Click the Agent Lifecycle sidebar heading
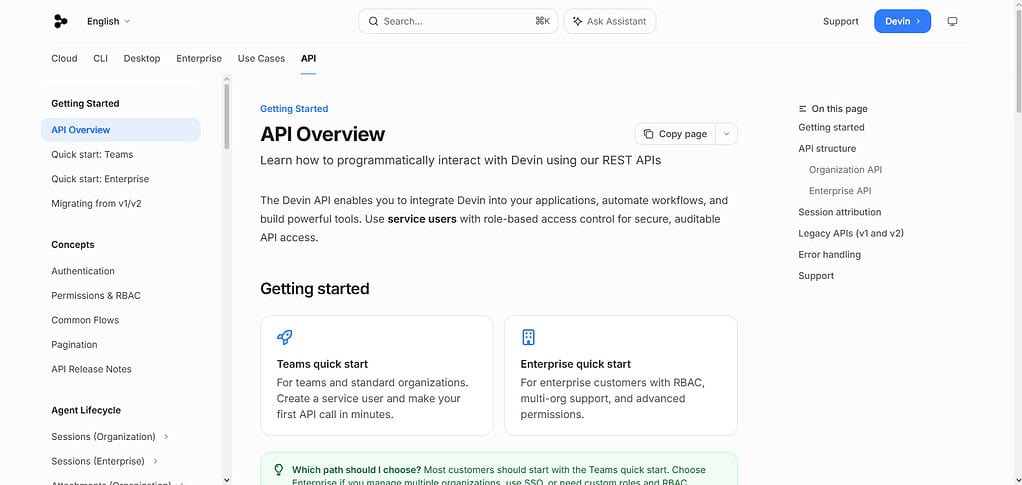This screenshot has width=1022, height=485. 86,411
